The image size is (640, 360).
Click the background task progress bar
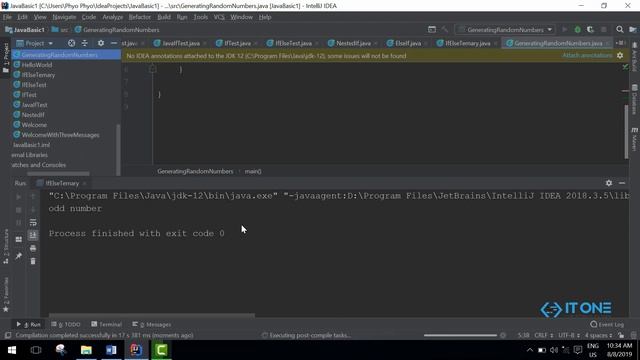pyautogui.click(x=460, y=335)
